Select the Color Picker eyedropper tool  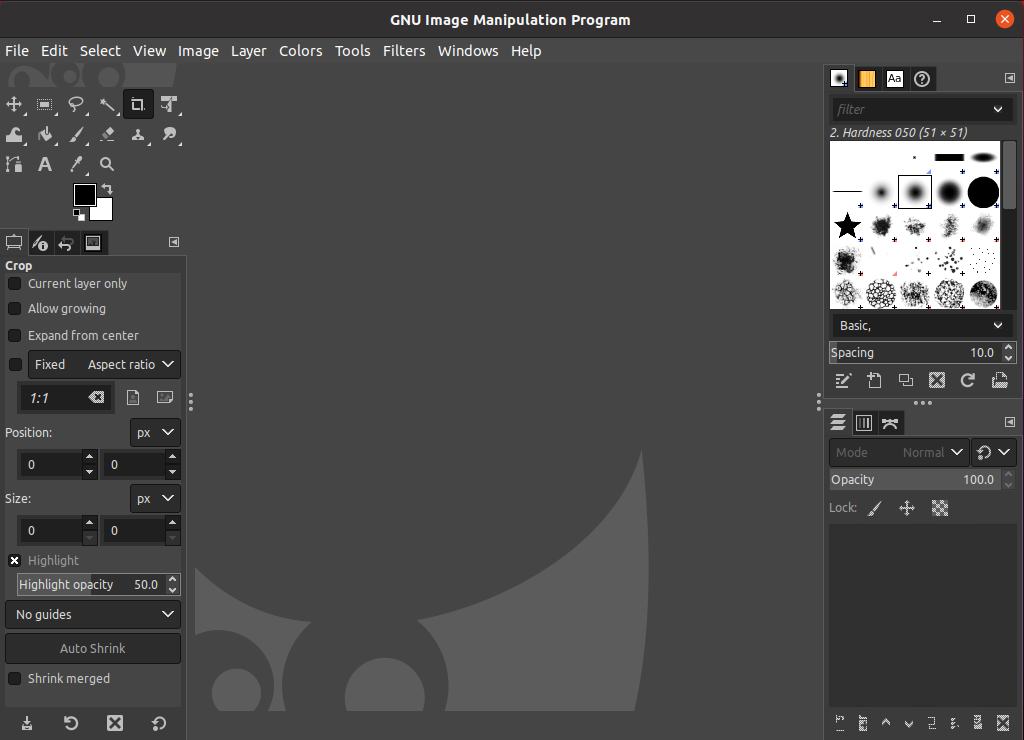coord(76,164)
